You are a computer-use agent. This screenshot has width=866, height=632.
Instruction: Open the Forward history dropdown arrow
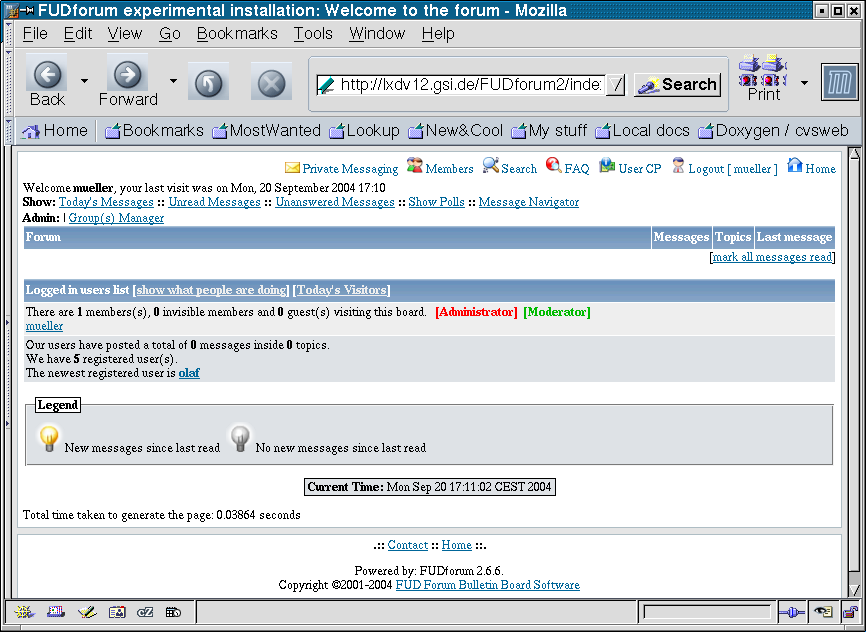[x=173, y=81]
